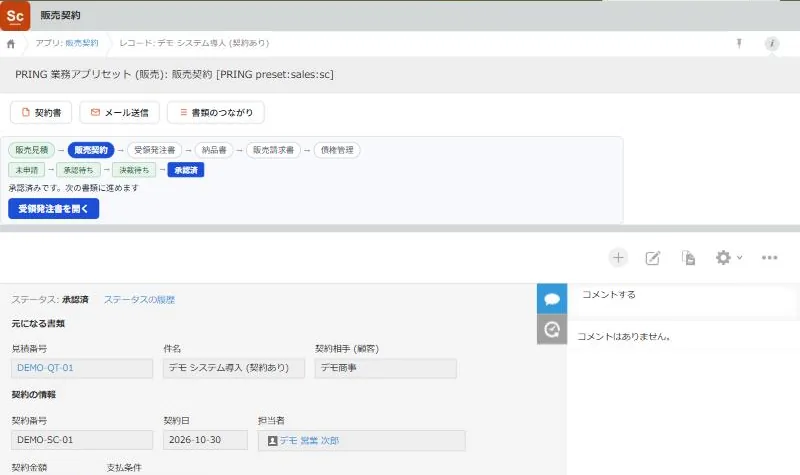The image size is (800, 475).
Task: Click the orange Sc app logo
Action: click(x=15, y=15)
